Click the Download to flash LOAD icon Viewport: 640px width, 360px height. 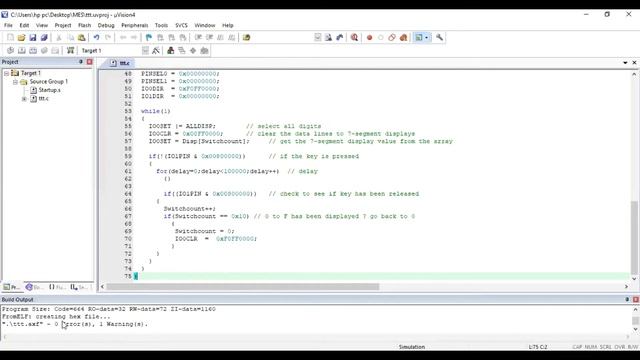click(70, 51)
